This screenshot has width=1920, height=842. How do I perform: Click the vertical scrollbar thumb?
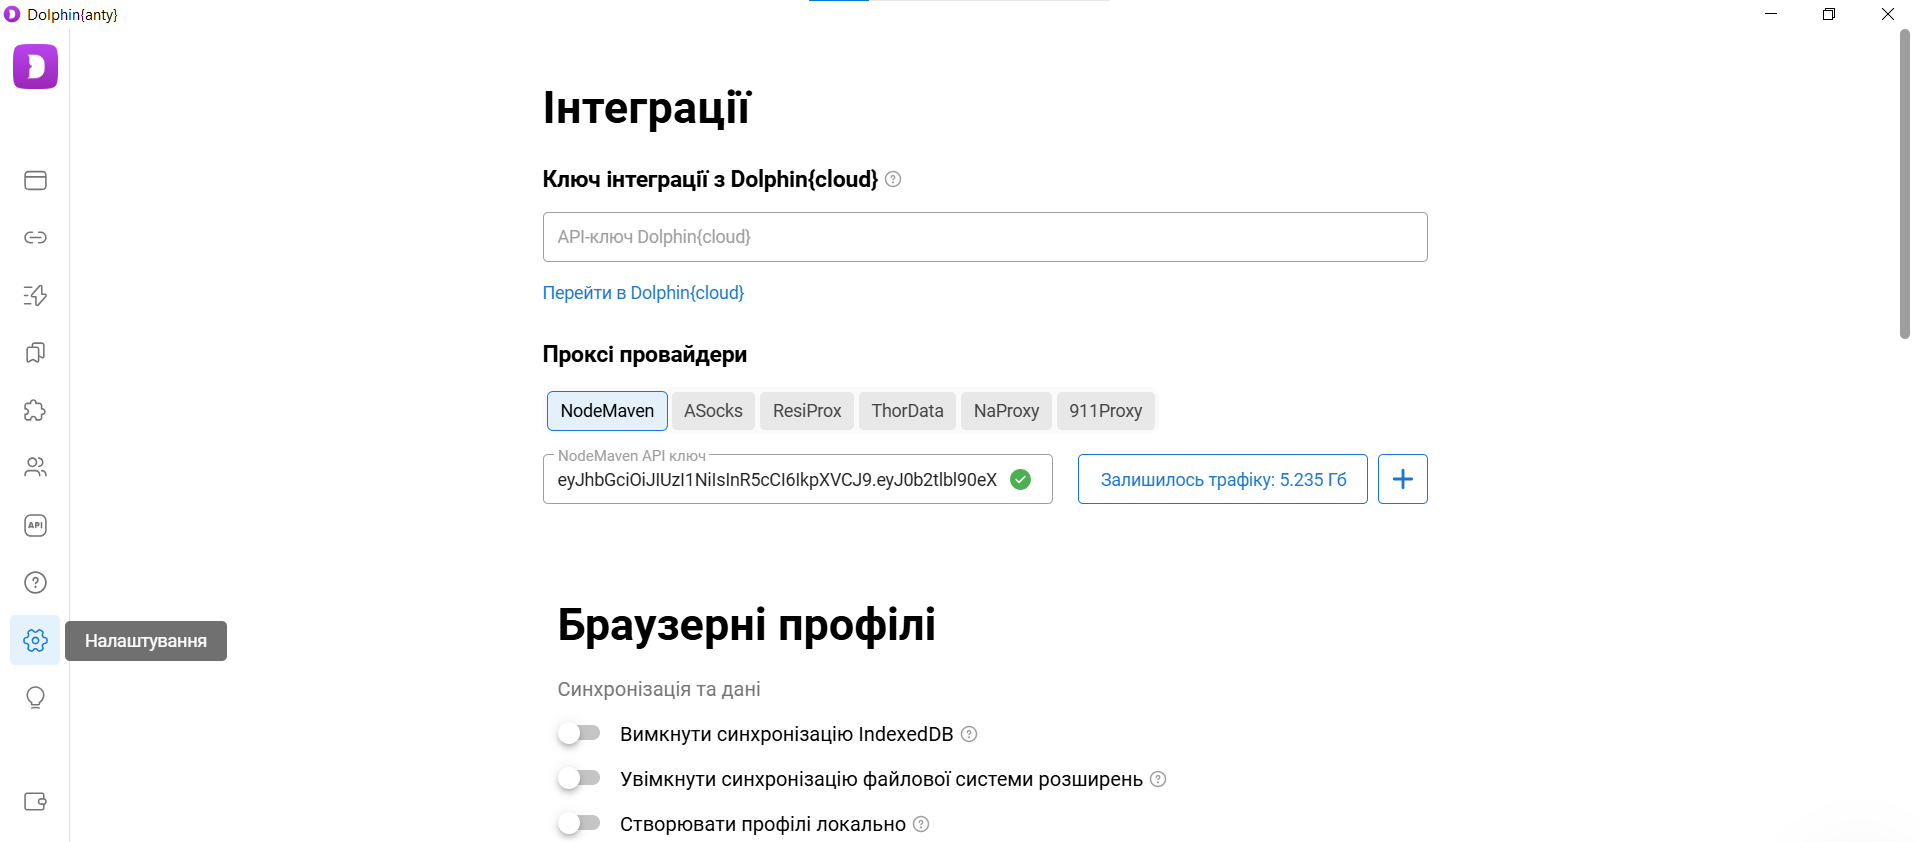pos(1904,185)
